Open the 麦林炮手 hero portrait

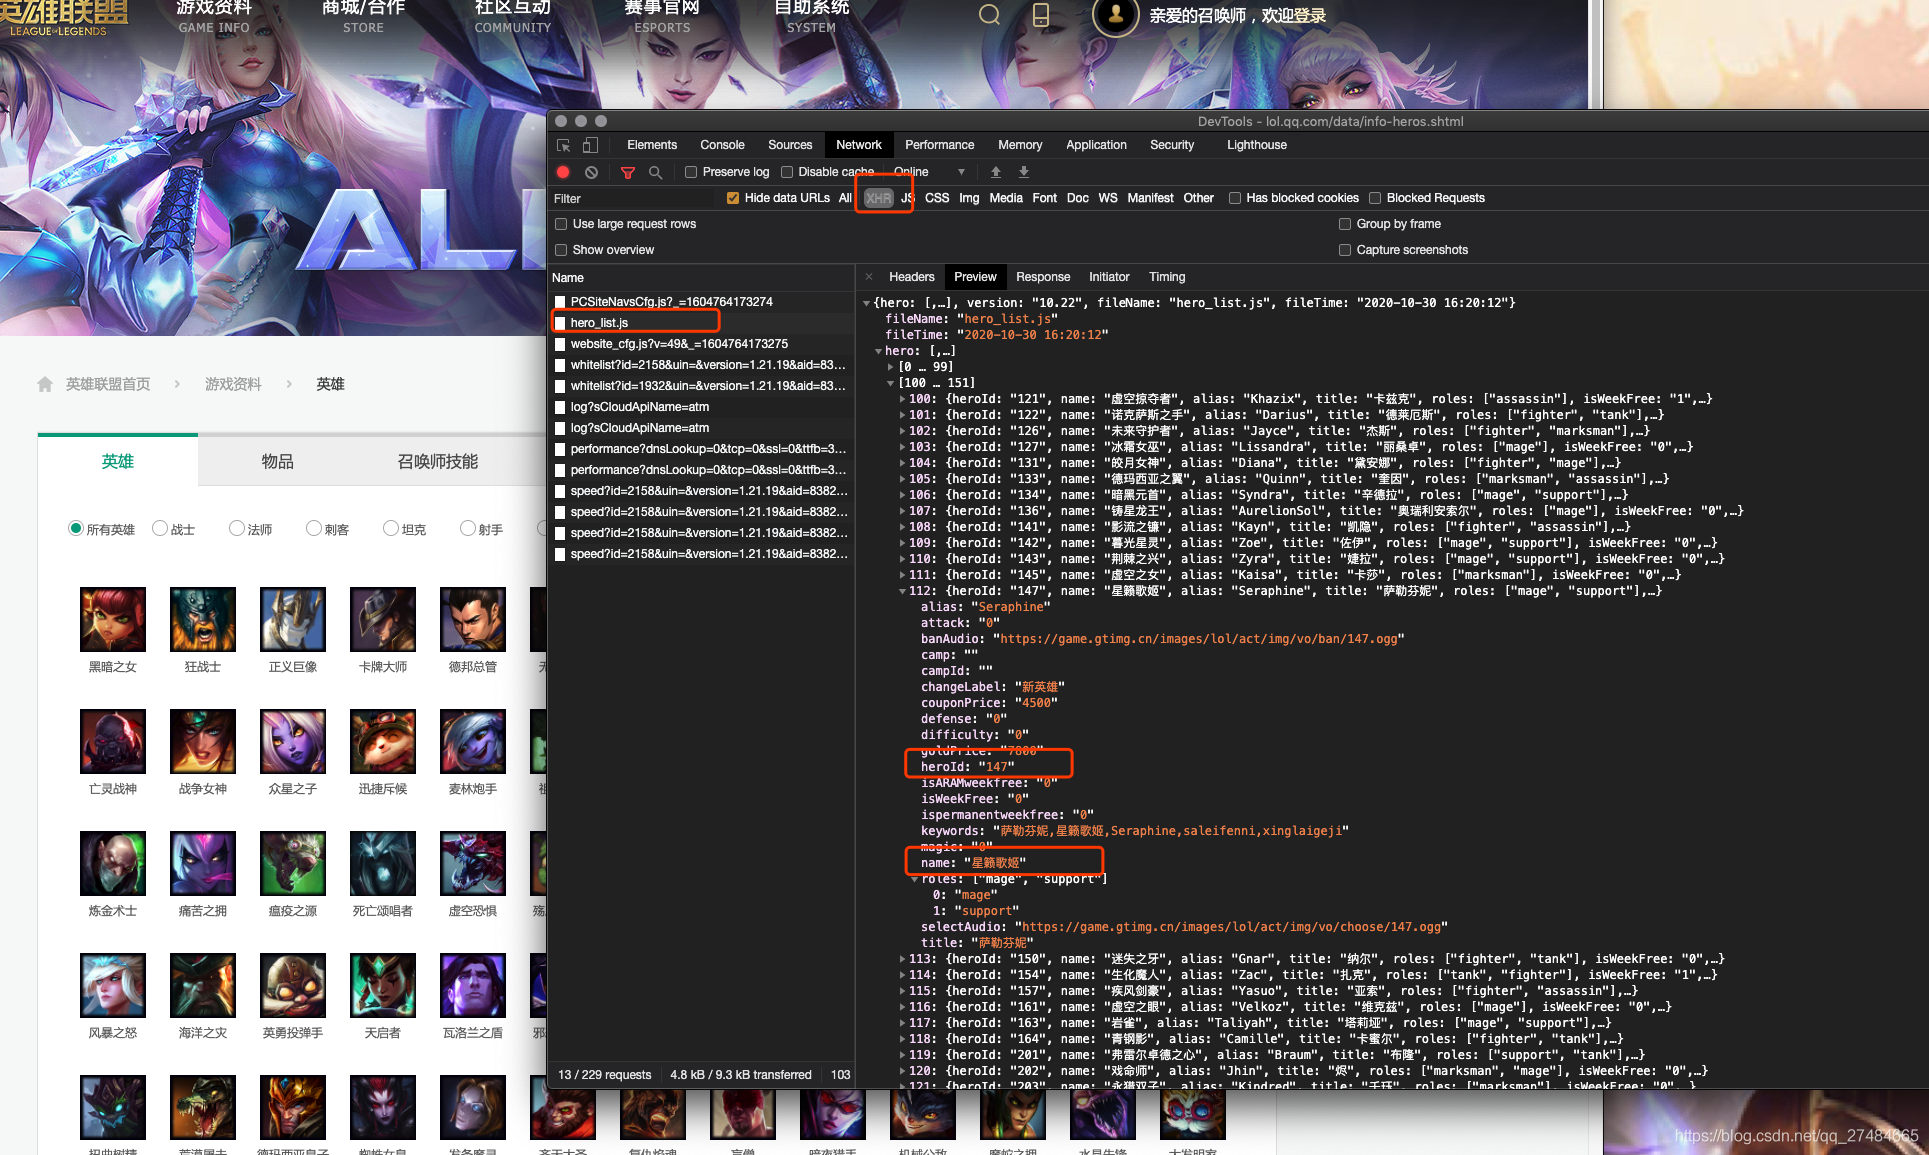[x=473, y=742]
